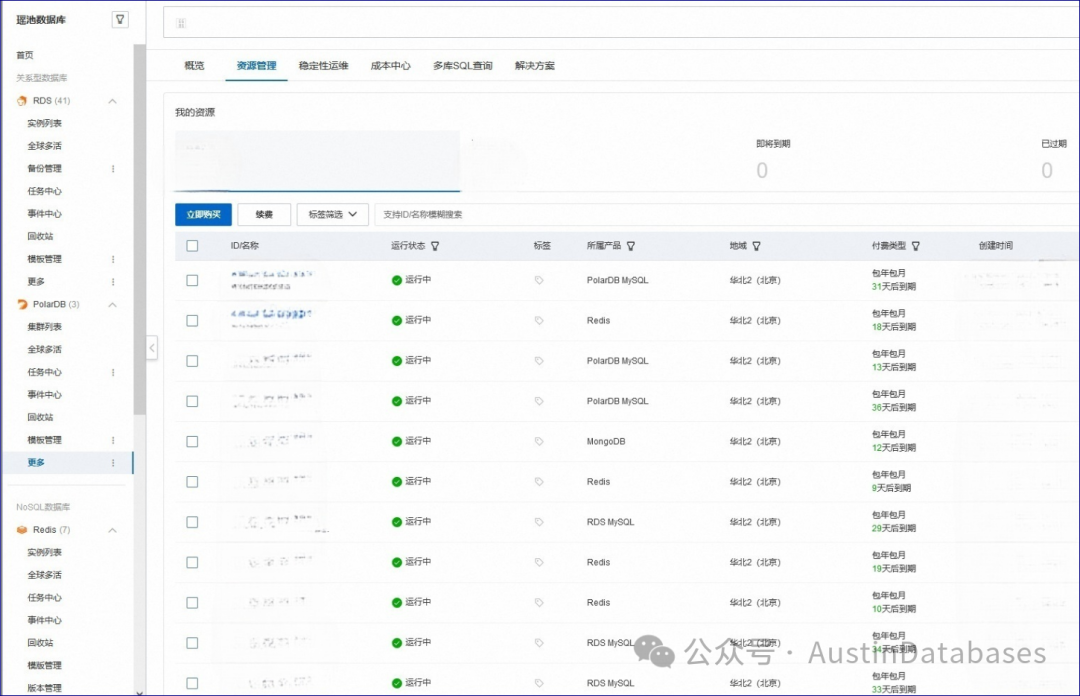Focus the 支持ID/名称模糊搜索 search box
The height and width of the screenshot is (696, 1080).
click(727, 214)
